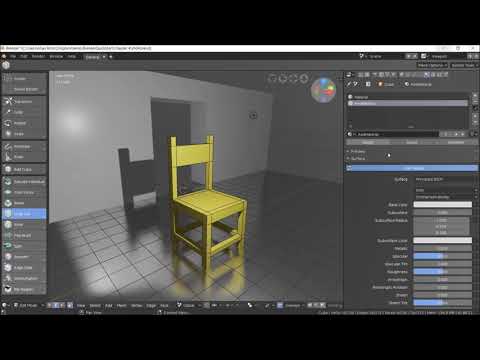Screen dimensions: 480x360
Task: Select the Smooth tool
Action: [x=24, y=257]
